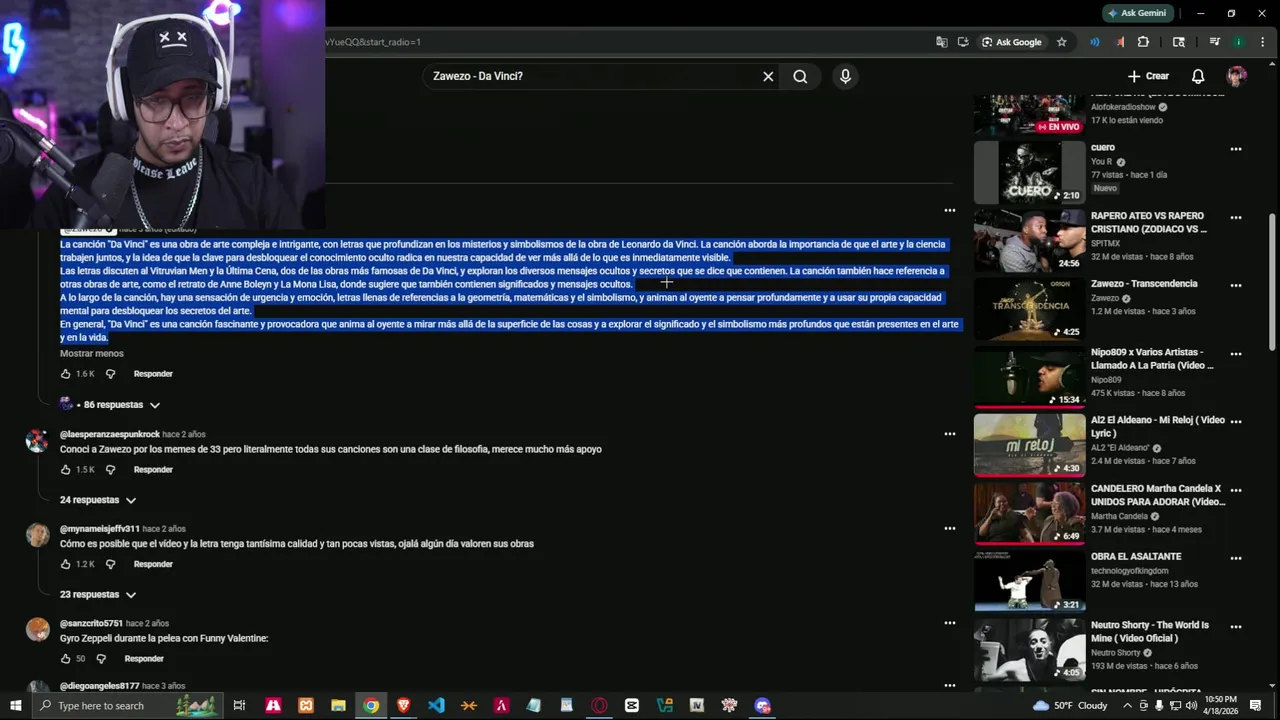
Task: Open the Nipo809 Llamado A La Patria thumbnail
Action: coord(1029,377)
